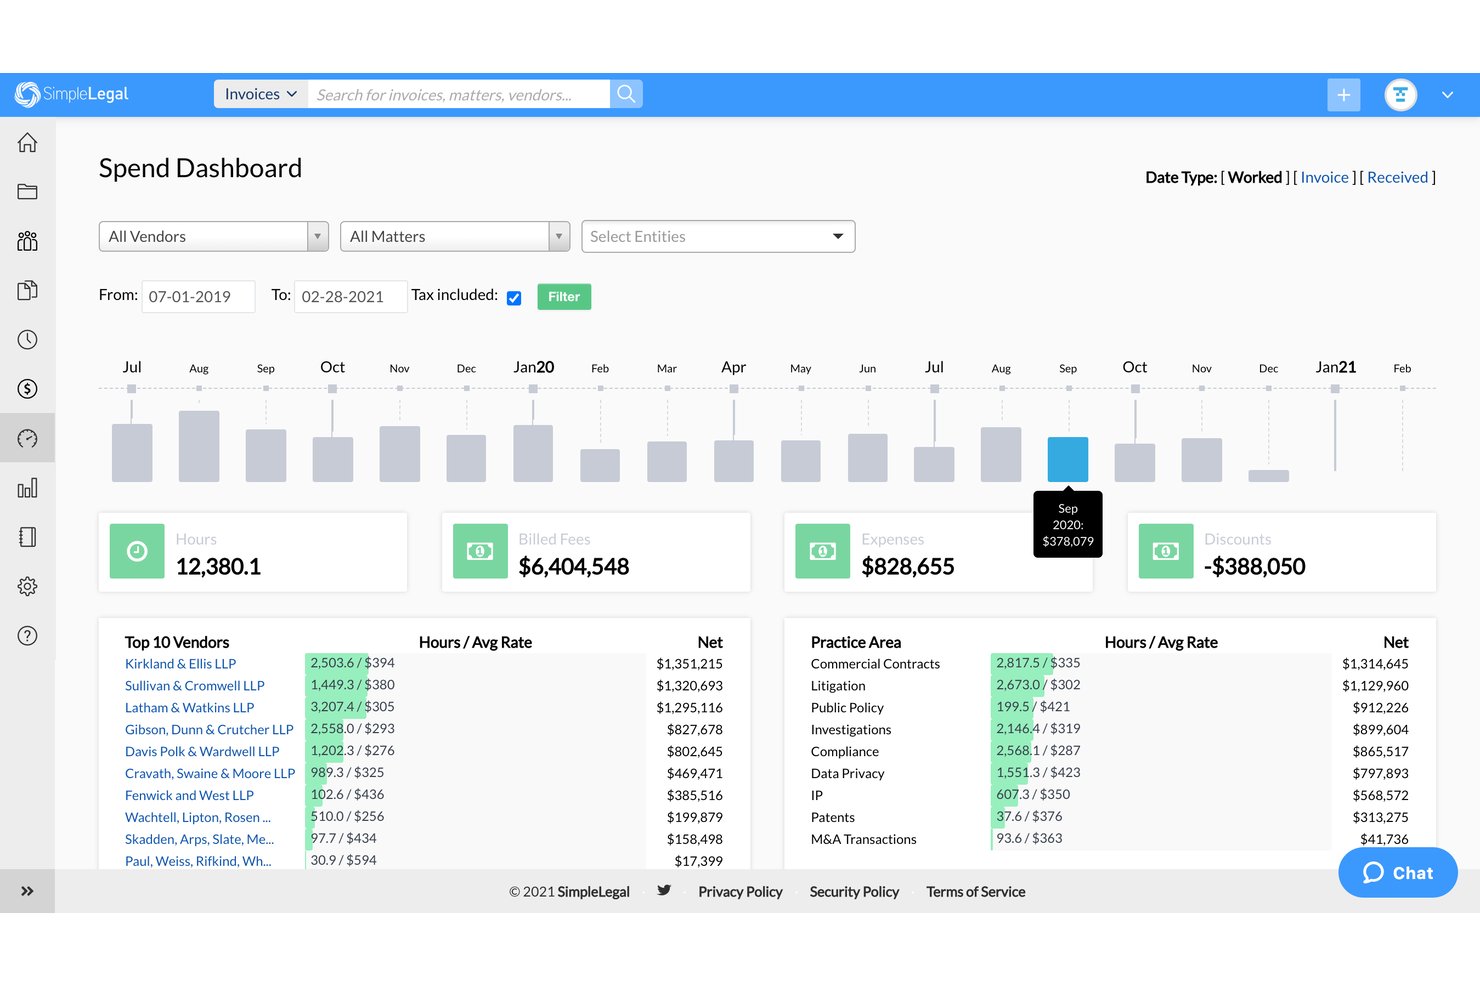Open Matters folder icon in sidebar
This screenshot has width=1480, height=987.
27,192
